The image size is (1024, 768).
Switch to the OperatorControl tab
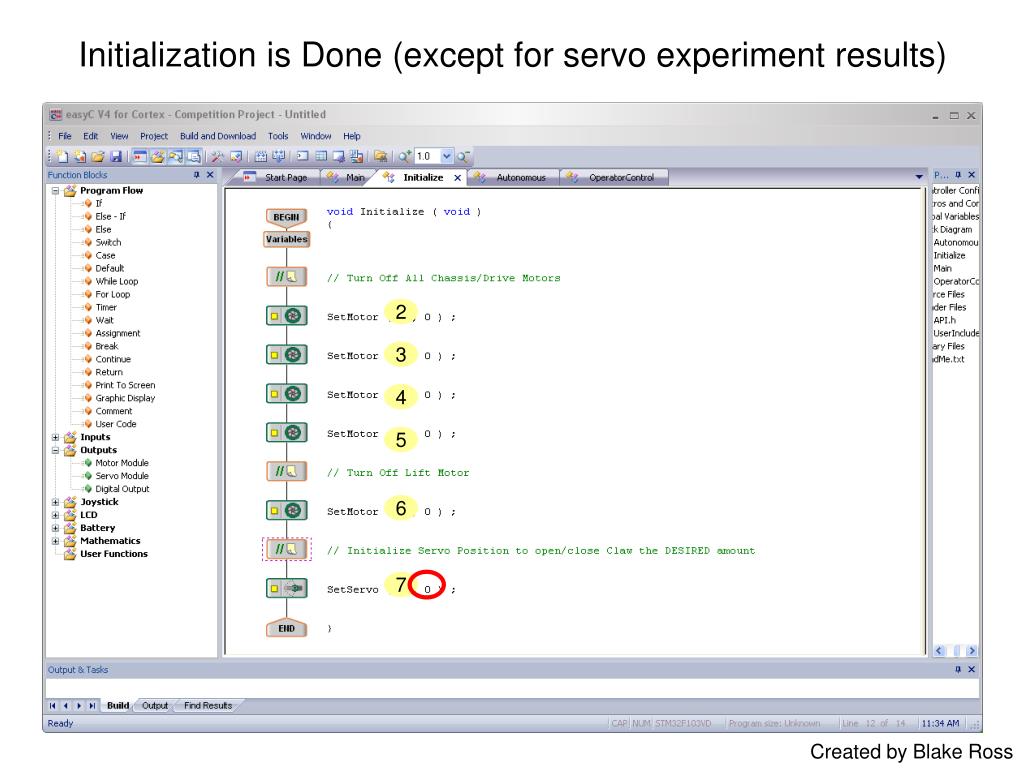[x=620, y=178]
